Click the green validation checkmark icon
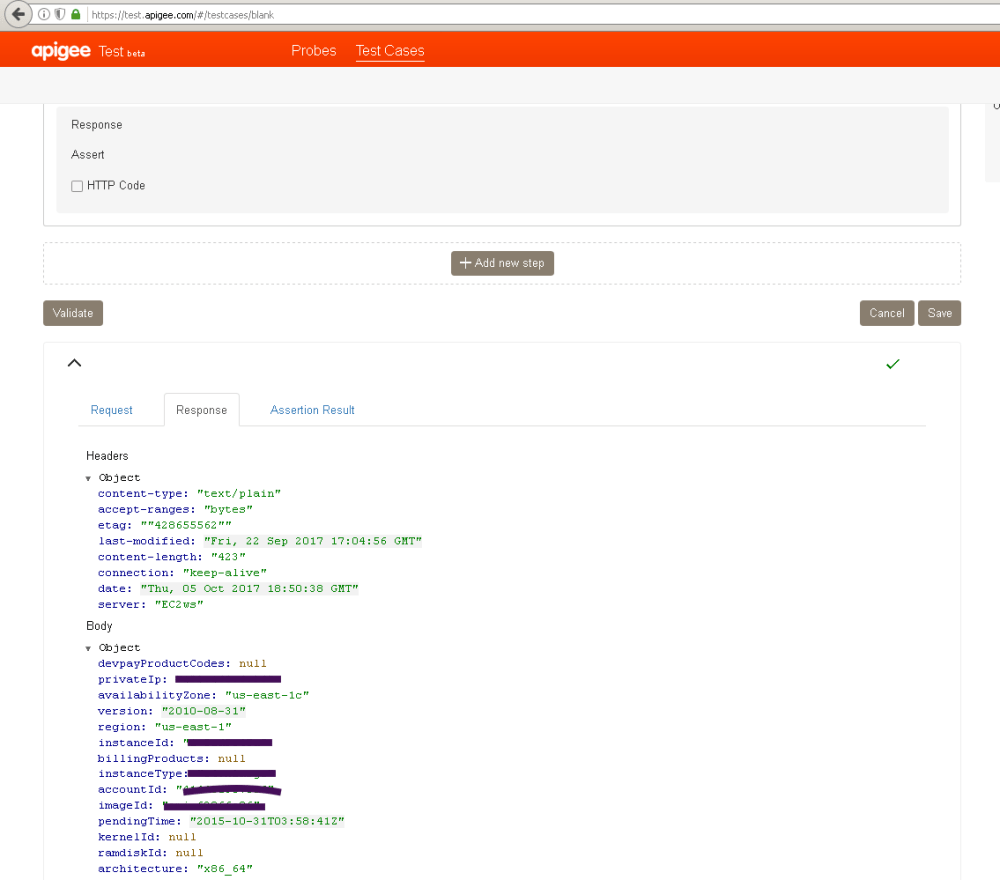1000x880 pixels. coord(893,364)
